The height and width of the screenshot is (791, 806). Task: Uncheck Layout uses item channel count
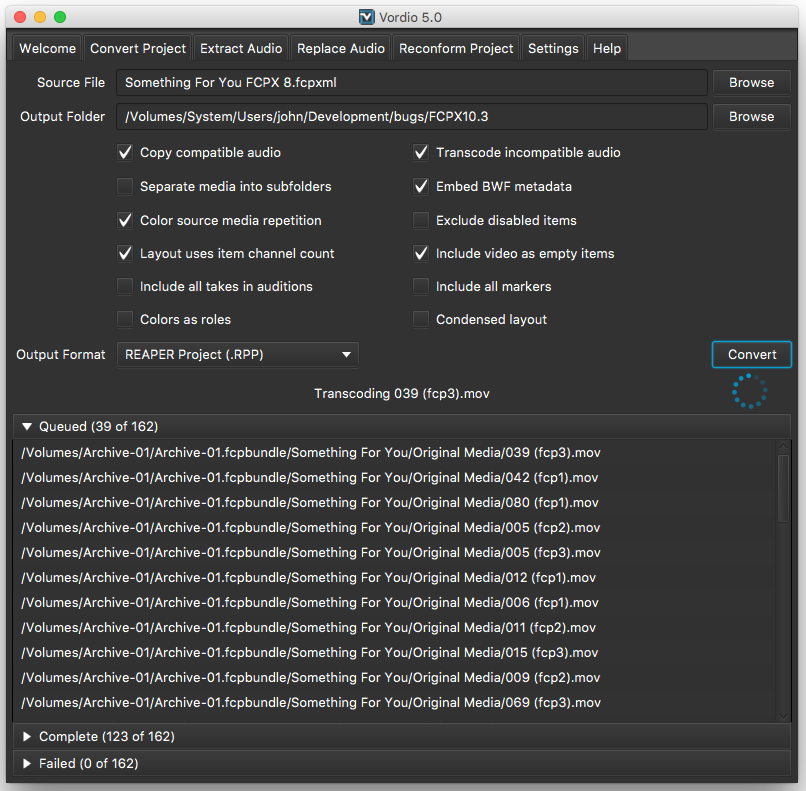(x=125, y=253)
